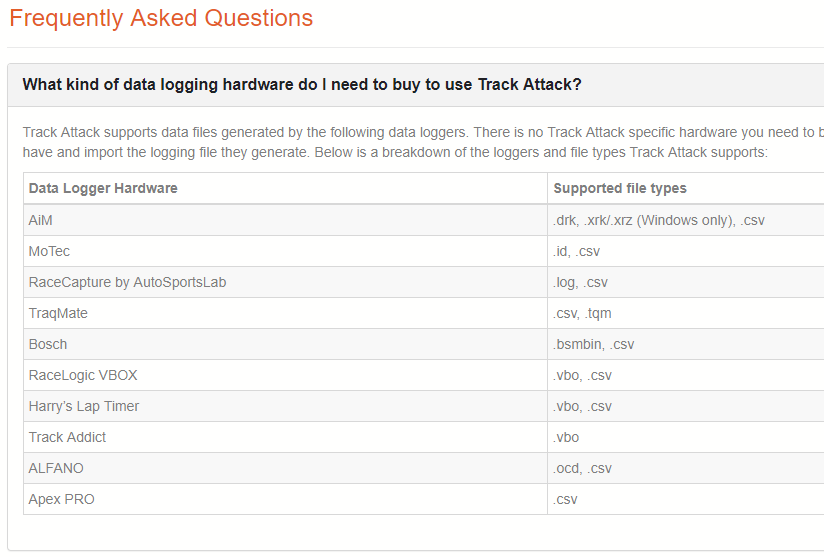Select the Data Logger Hardware column header
824x557 pixels.
point(285,188)
